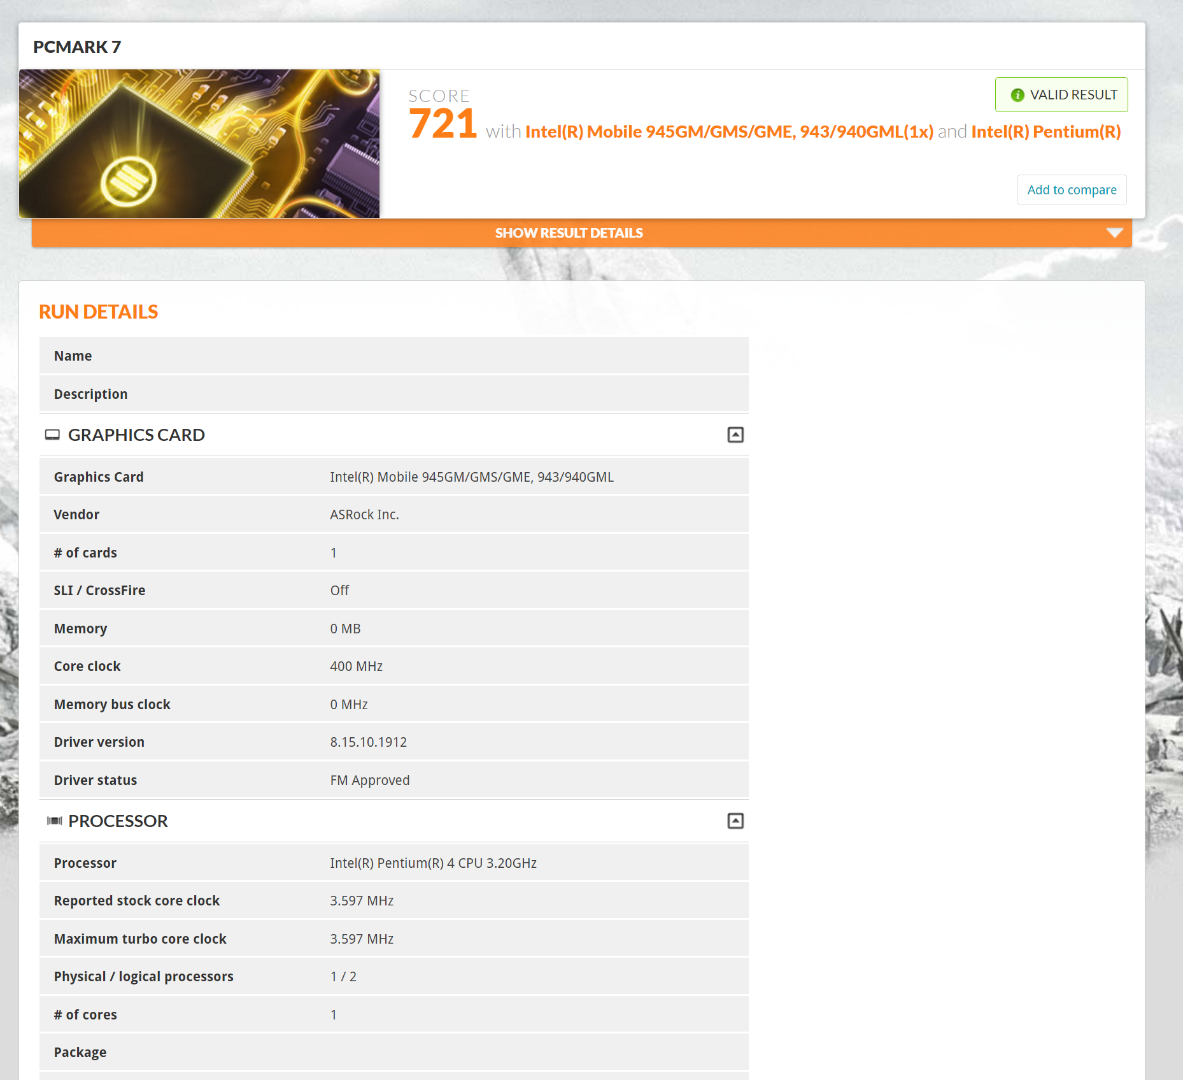
Task: Open the Intel Mobile 945GM graphics link
Action: tap(729, 132)
